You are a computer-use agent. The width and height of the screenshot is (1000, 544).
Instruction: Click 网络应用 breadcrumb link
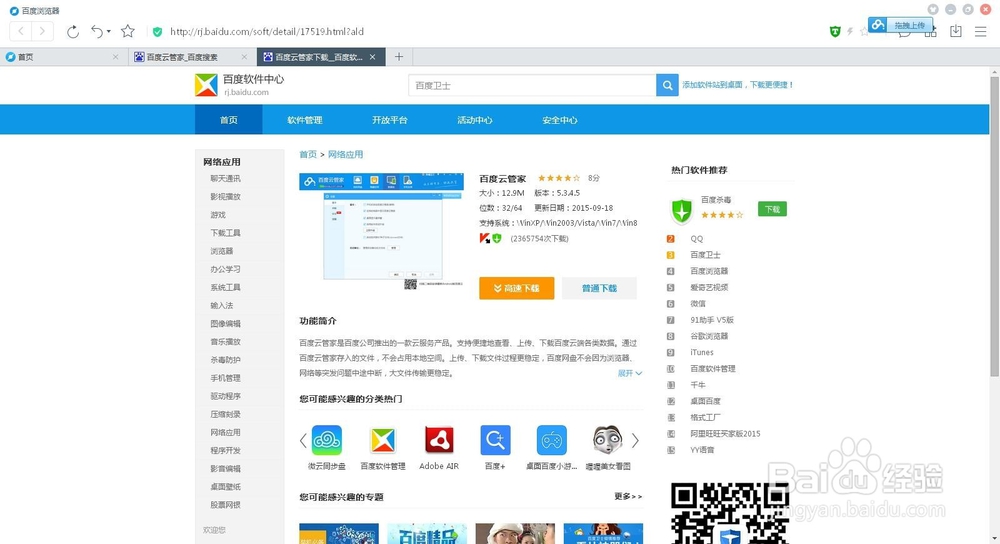coord(345,154)
